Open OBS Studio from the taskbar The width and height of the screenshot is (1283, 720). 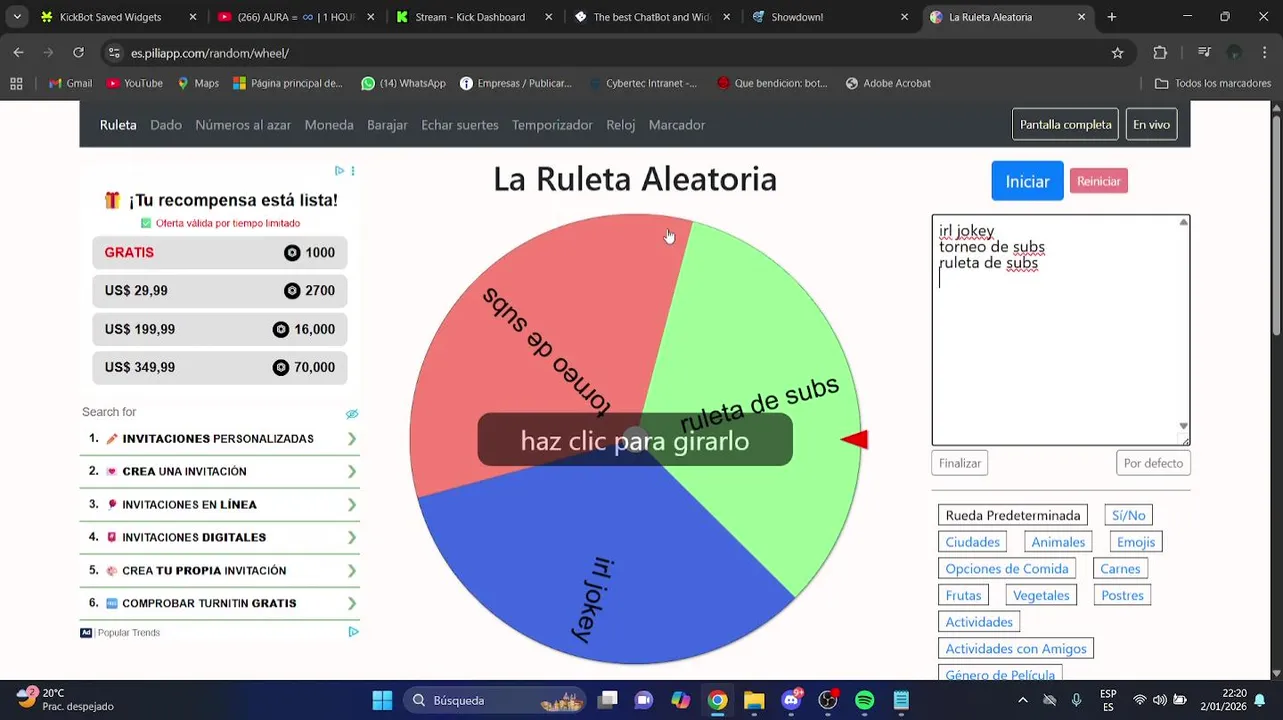(x=828, y=700)
